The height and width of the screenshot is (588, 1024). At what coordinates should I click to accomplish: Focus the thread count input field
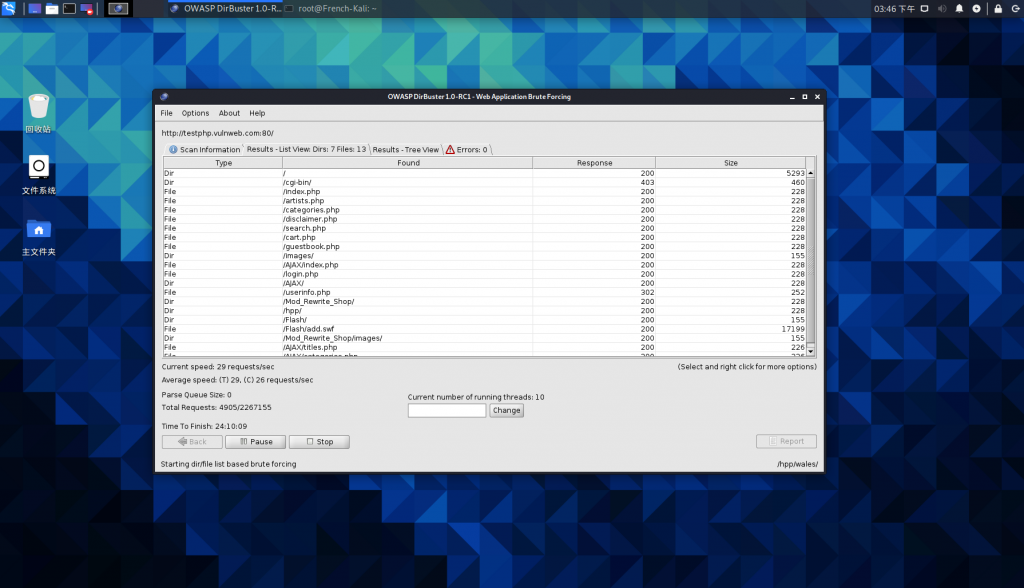[x=447, y=410]
